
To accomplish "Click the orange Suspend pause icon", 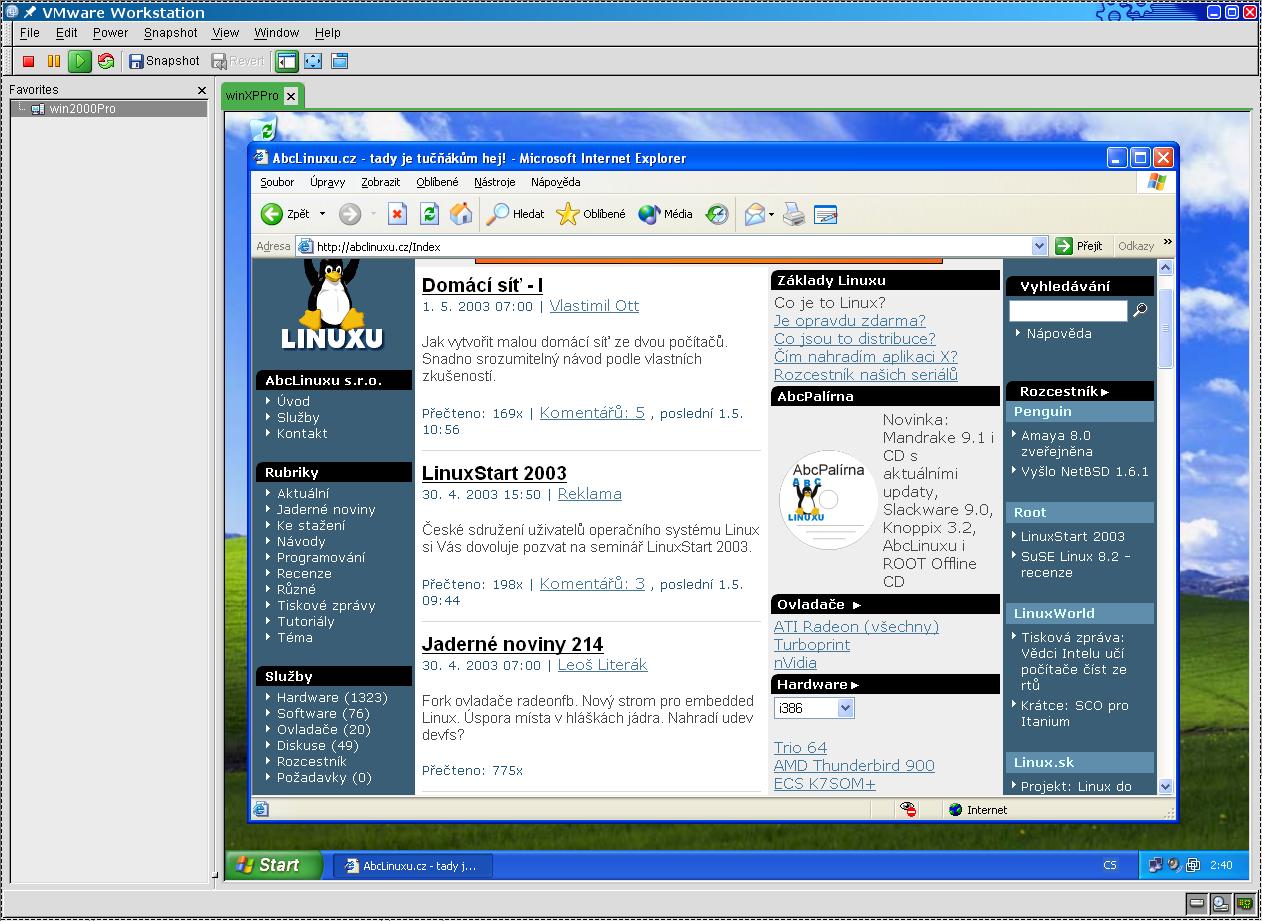I will click(54, 61).
